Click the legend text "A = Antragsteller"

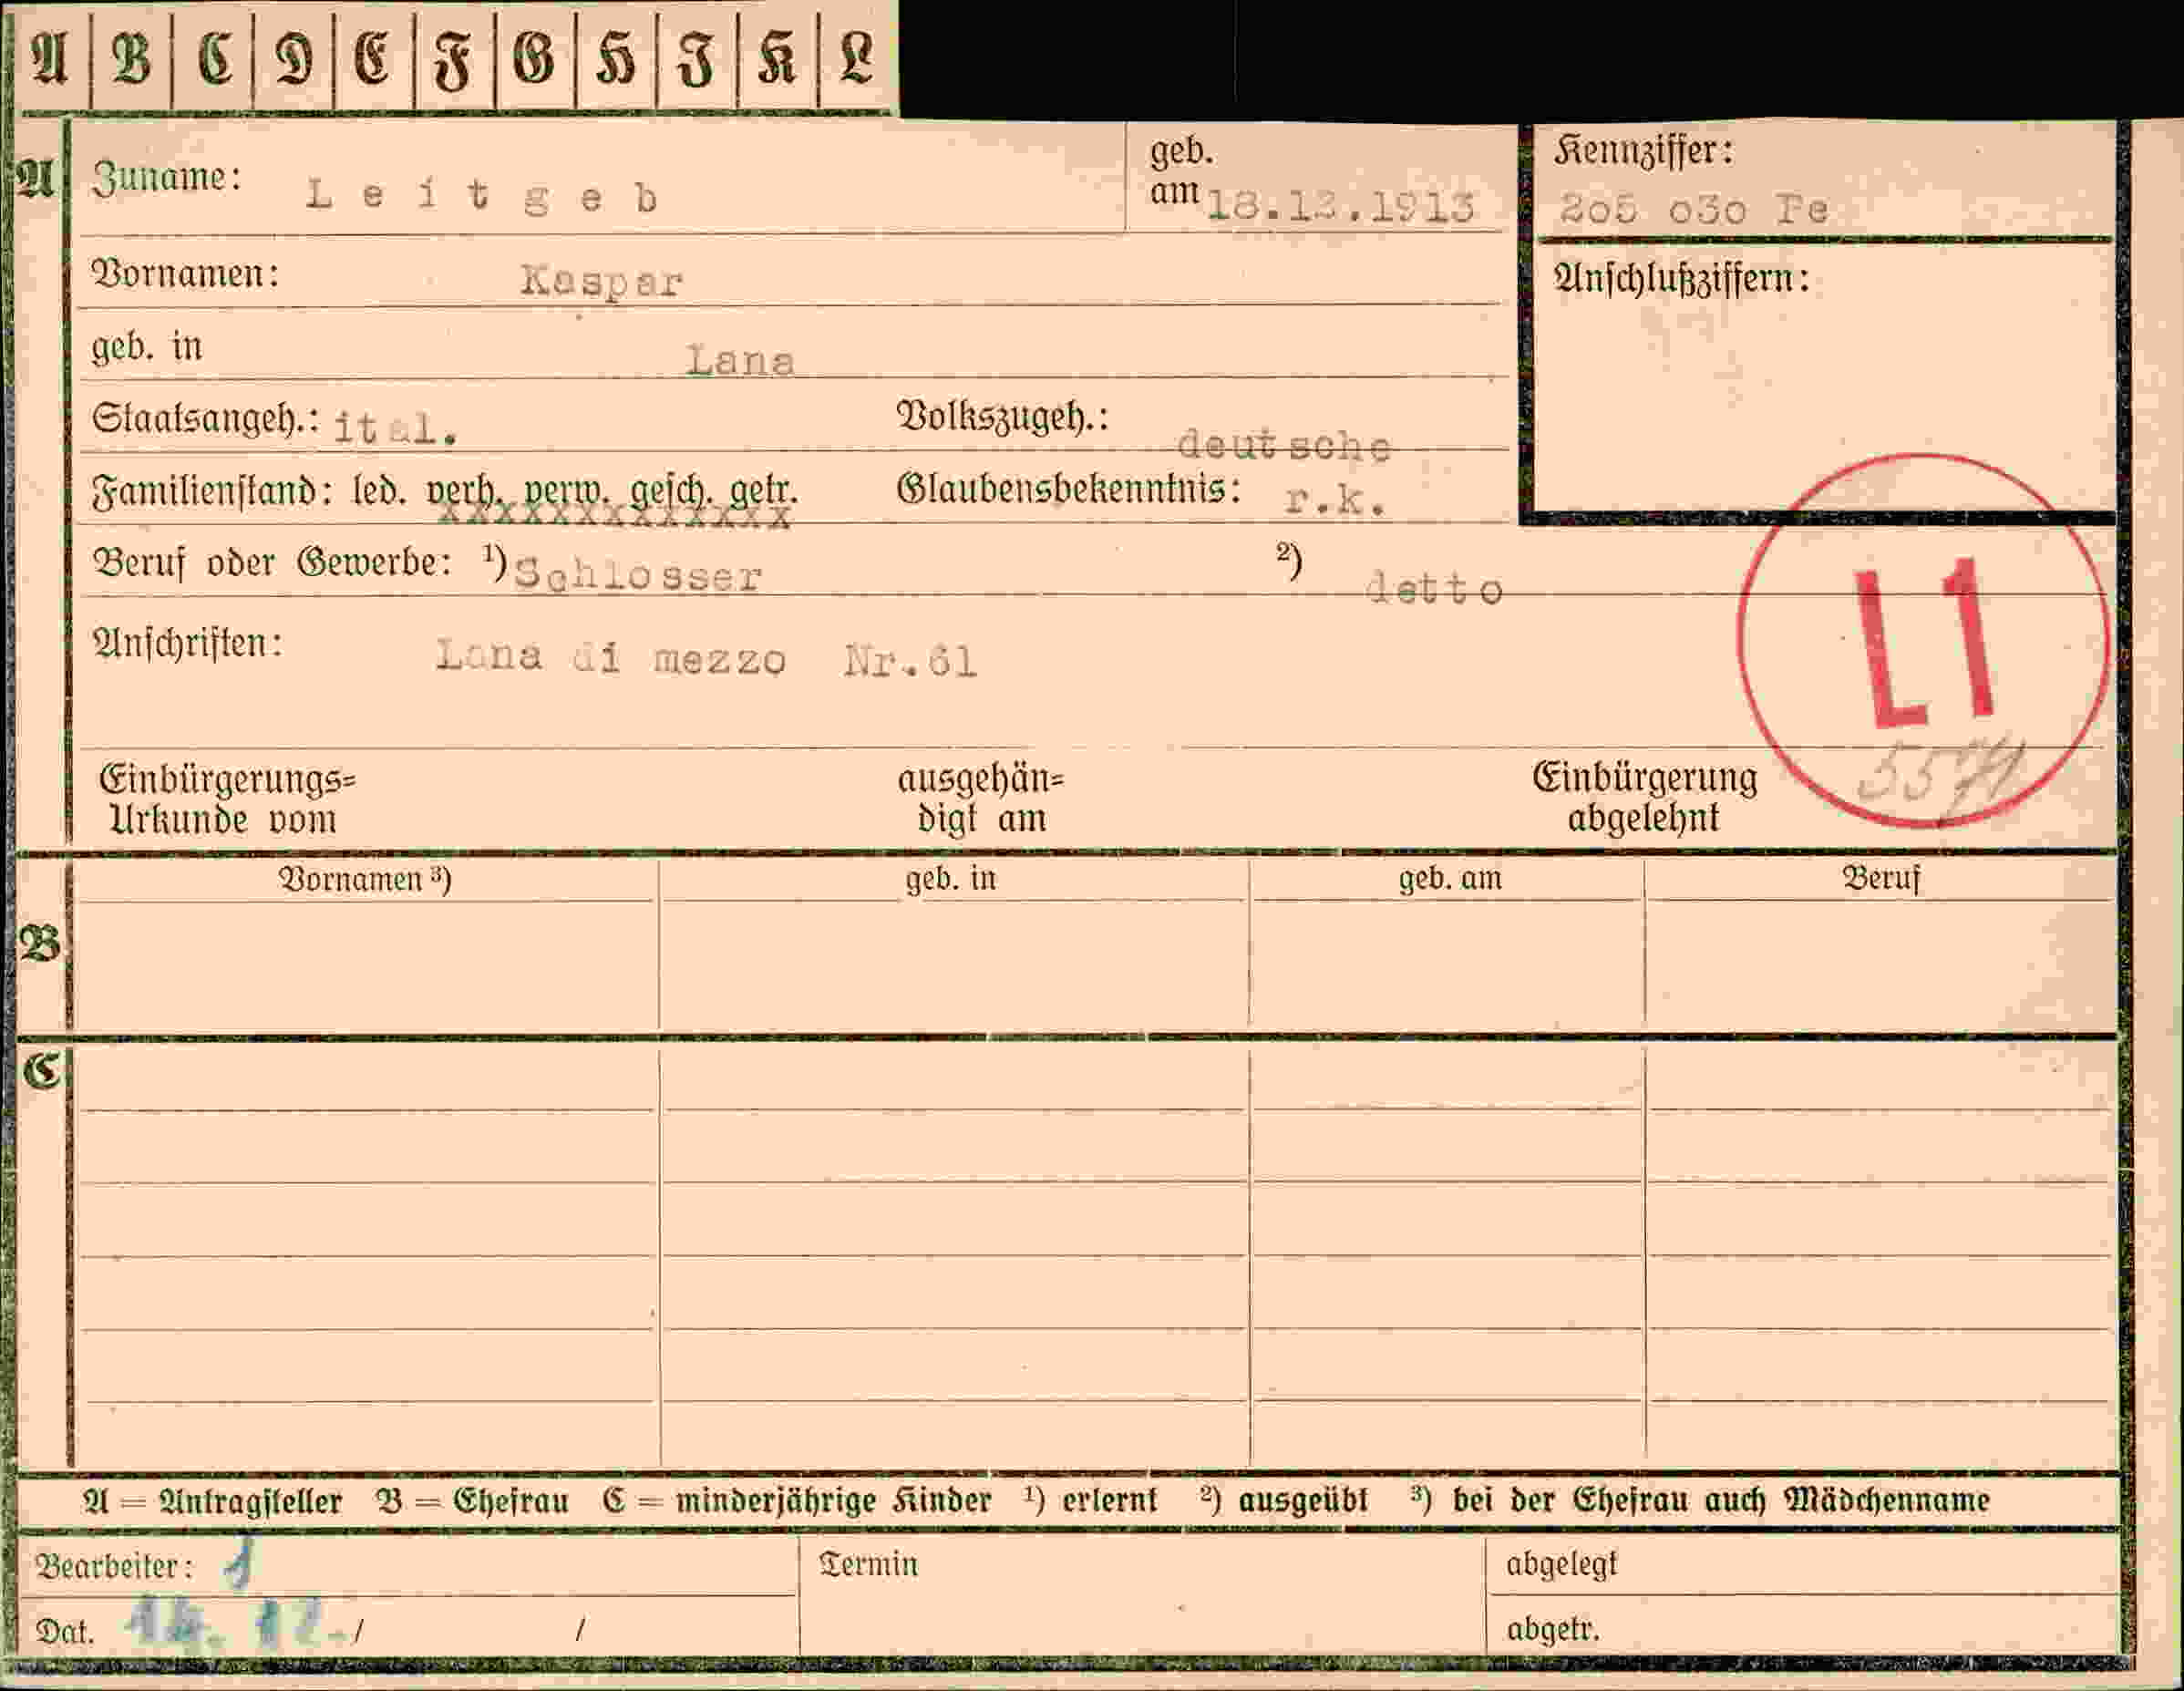(x=212, y=1501)
